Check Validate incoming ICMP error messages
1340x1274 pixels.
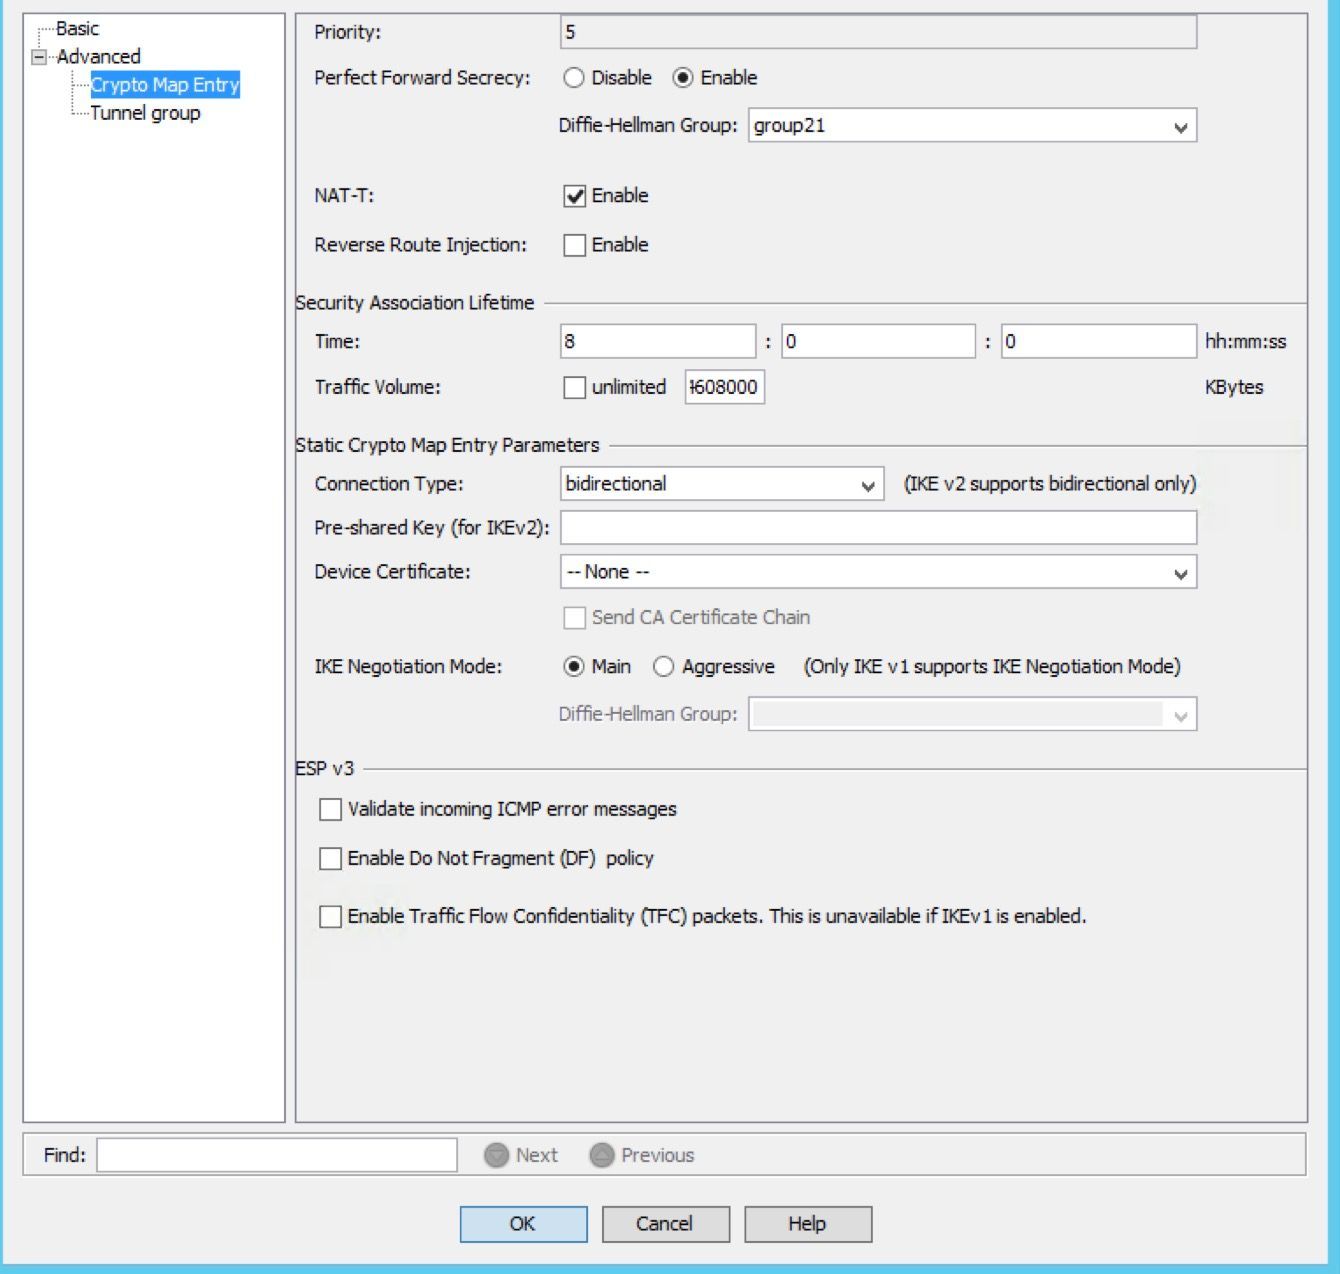pyautogui.click(x=330, y=809)
